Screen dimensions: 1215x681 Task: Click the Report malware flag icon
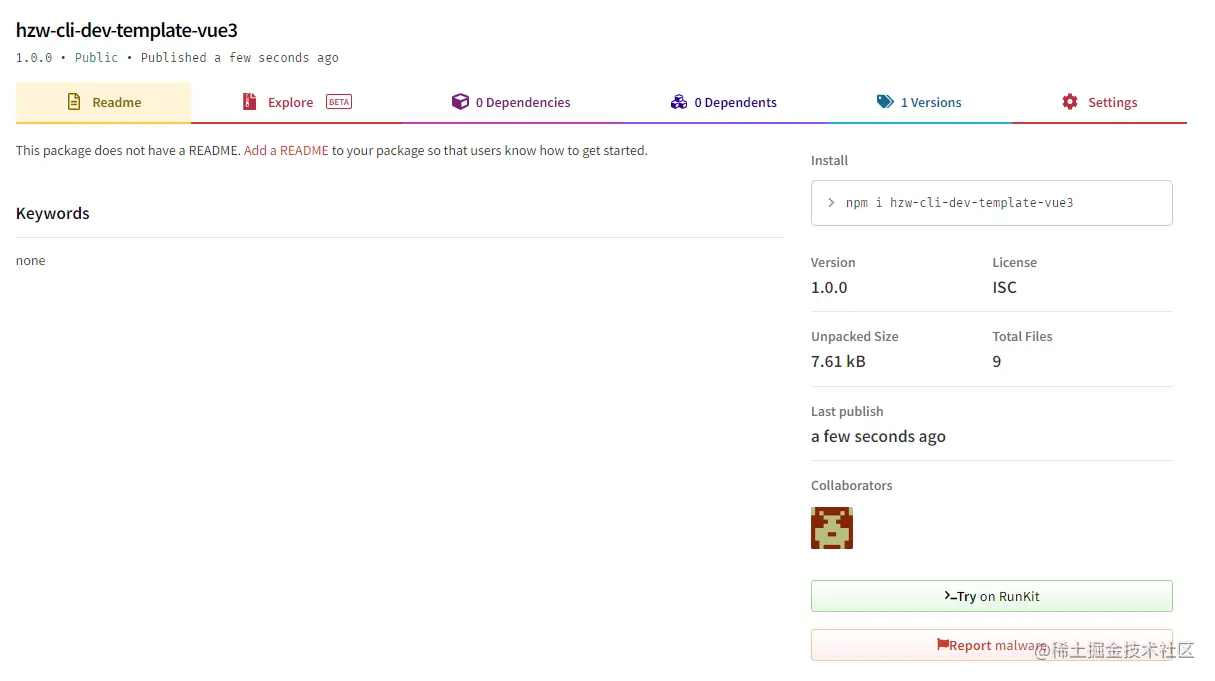(942, 645)
